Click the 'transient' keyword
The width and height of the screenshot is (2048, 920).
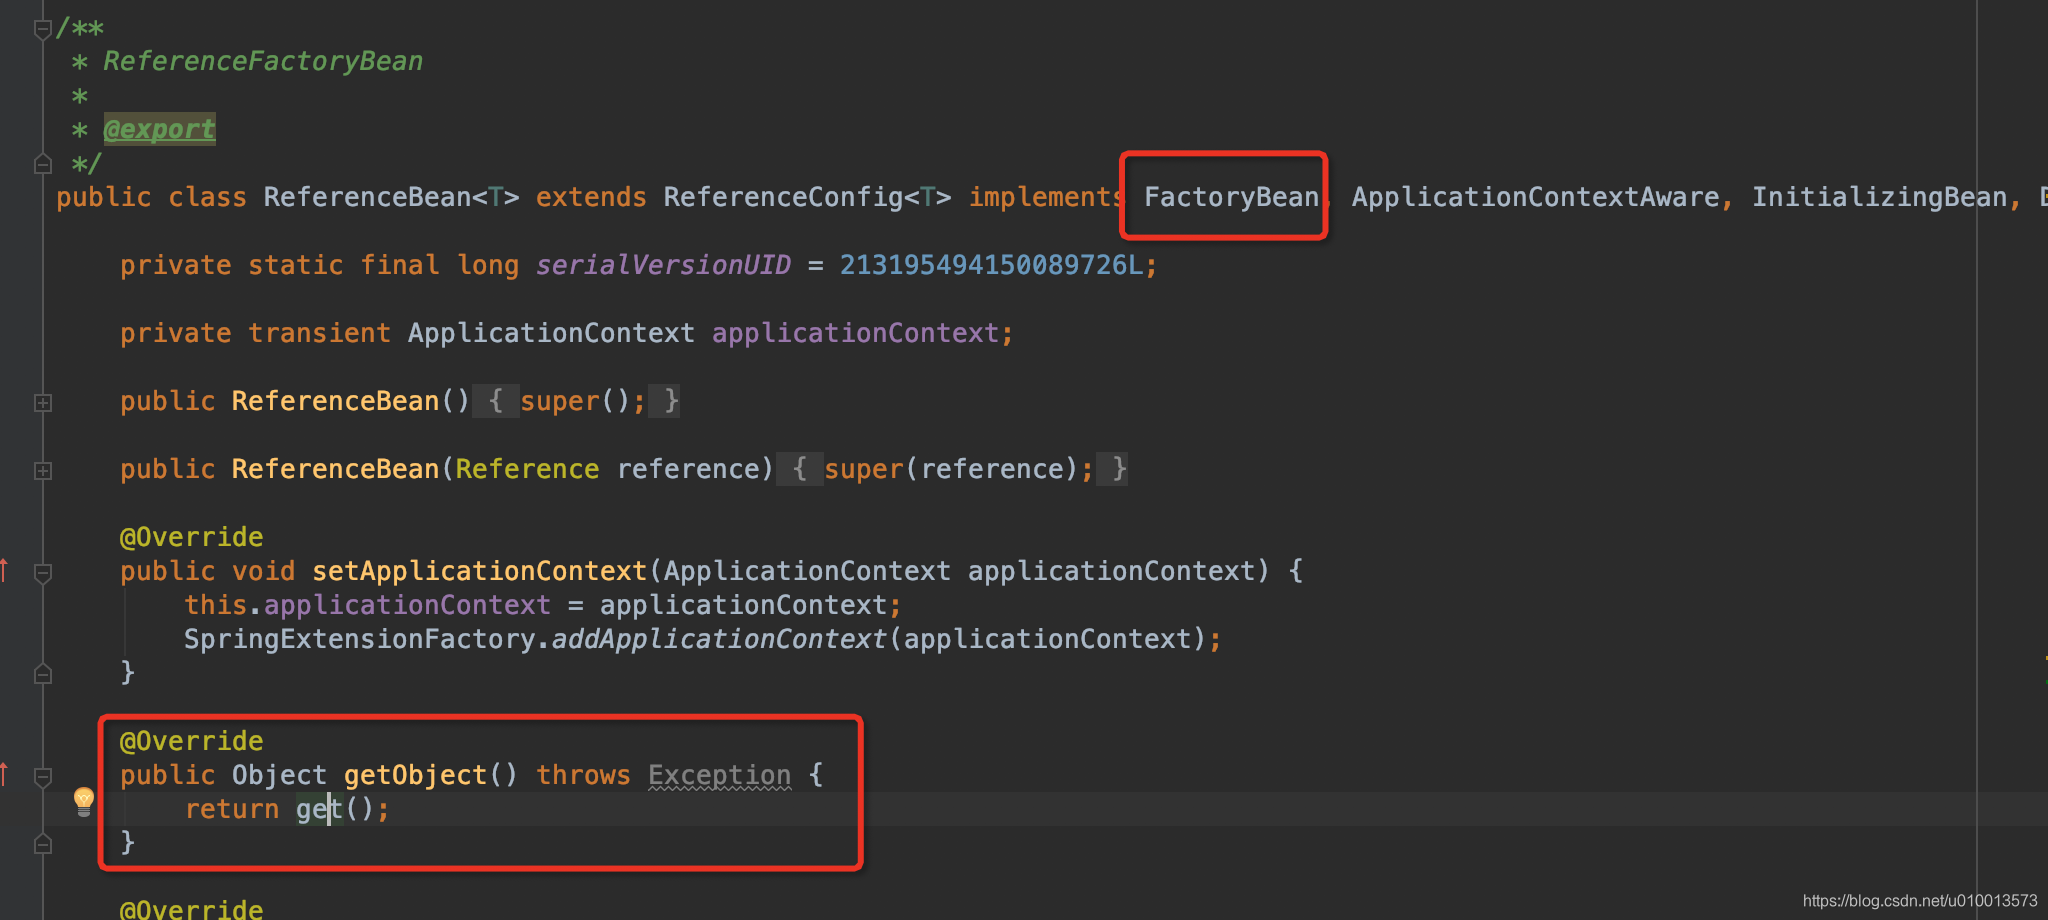(x=319, y=333)
